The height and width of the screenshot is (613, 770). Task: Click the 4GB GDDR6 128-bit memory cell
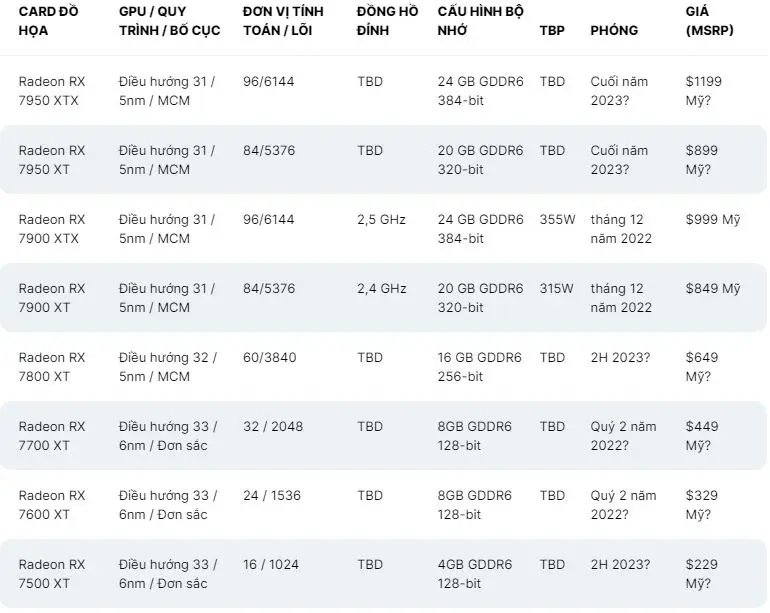(x=474, y=574)
